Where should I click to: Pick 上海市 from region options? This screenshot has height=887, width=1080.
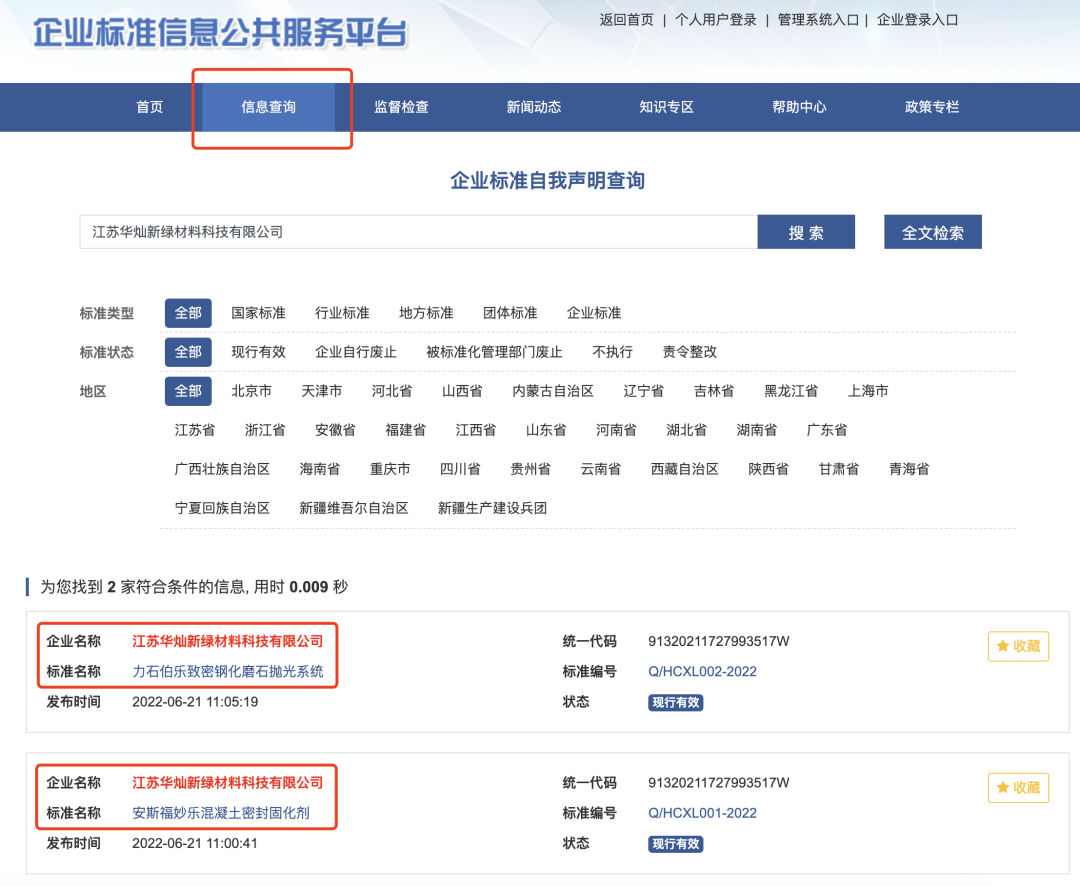(x=868, y=391)
